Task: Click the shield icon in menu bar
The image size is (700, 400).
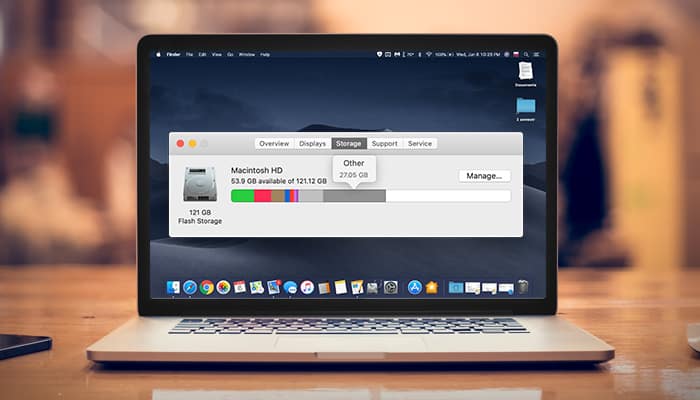Action: (x=379, y=54)
